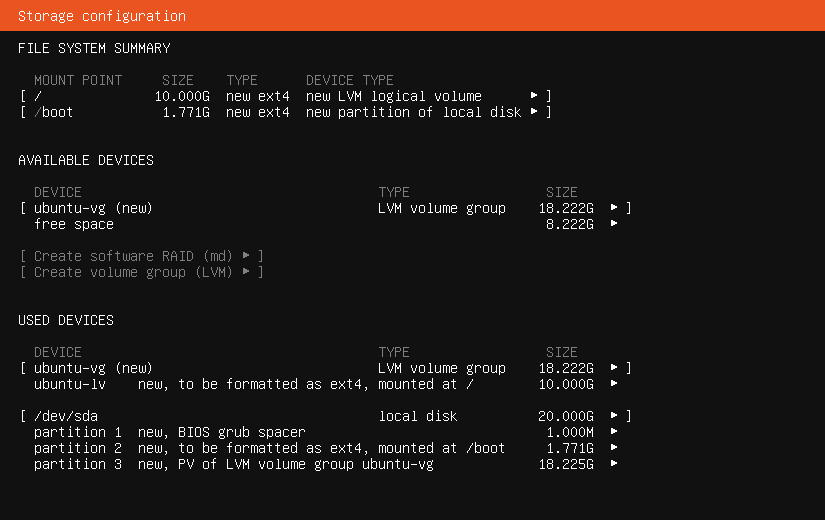Expand ubuntu-vg arrow in Available Devices
Screen dimensions: 825x520
pos(614,208)
